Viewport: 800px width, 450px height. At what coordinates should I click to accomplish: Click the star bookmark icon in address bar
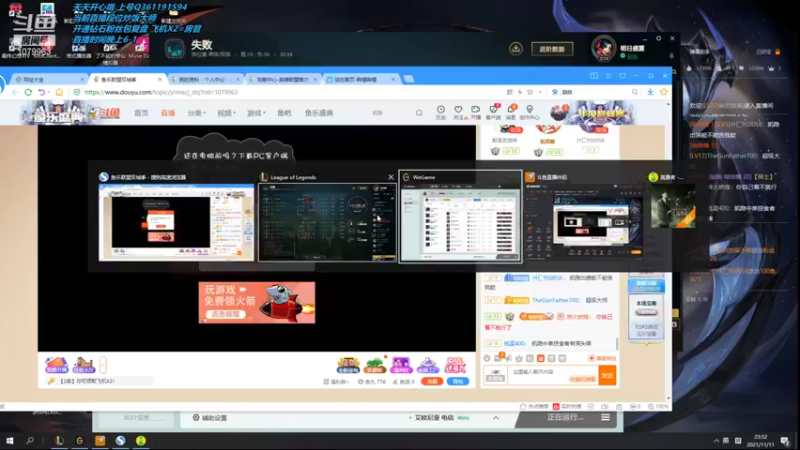point(530,92)
